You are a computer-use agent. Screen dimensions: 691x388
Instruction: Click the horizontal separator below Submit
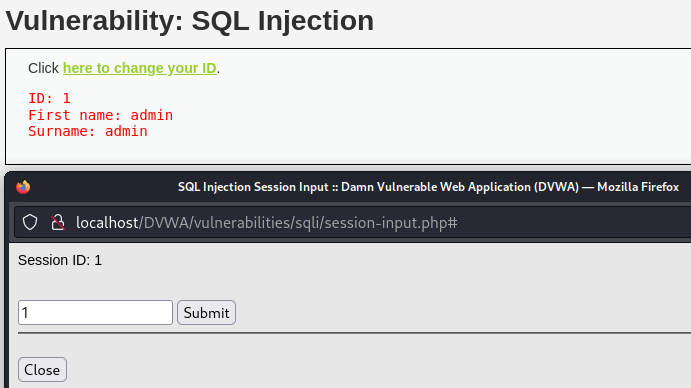tap(354, 333)
